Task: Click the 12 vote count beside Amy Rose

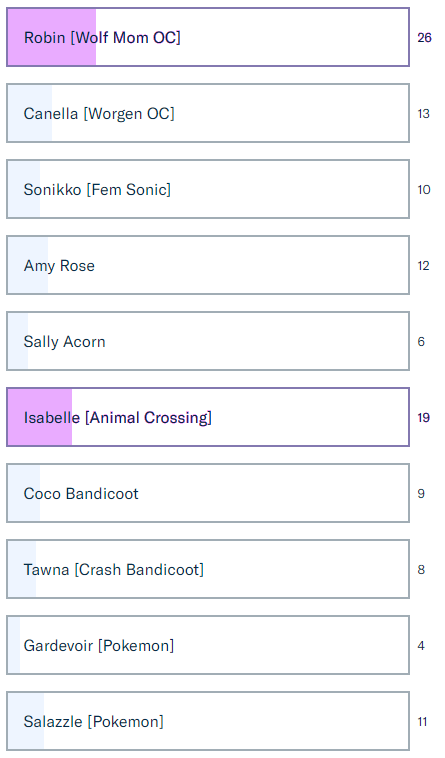Action: tap(423, 265)
